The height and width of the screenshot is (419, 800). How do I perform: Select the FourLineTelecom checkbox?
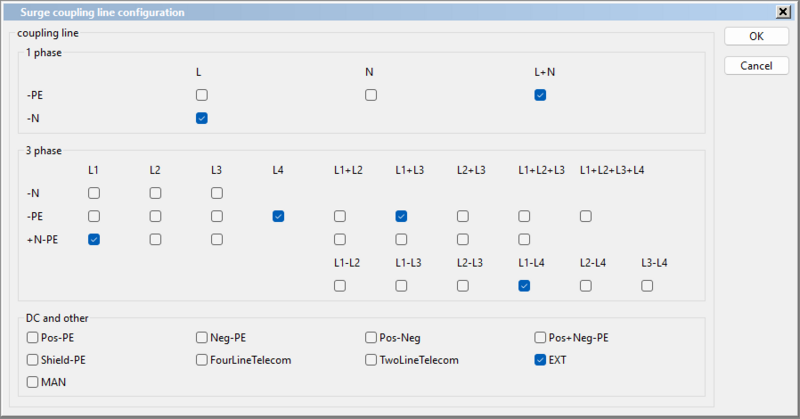[x=202, y=359]
